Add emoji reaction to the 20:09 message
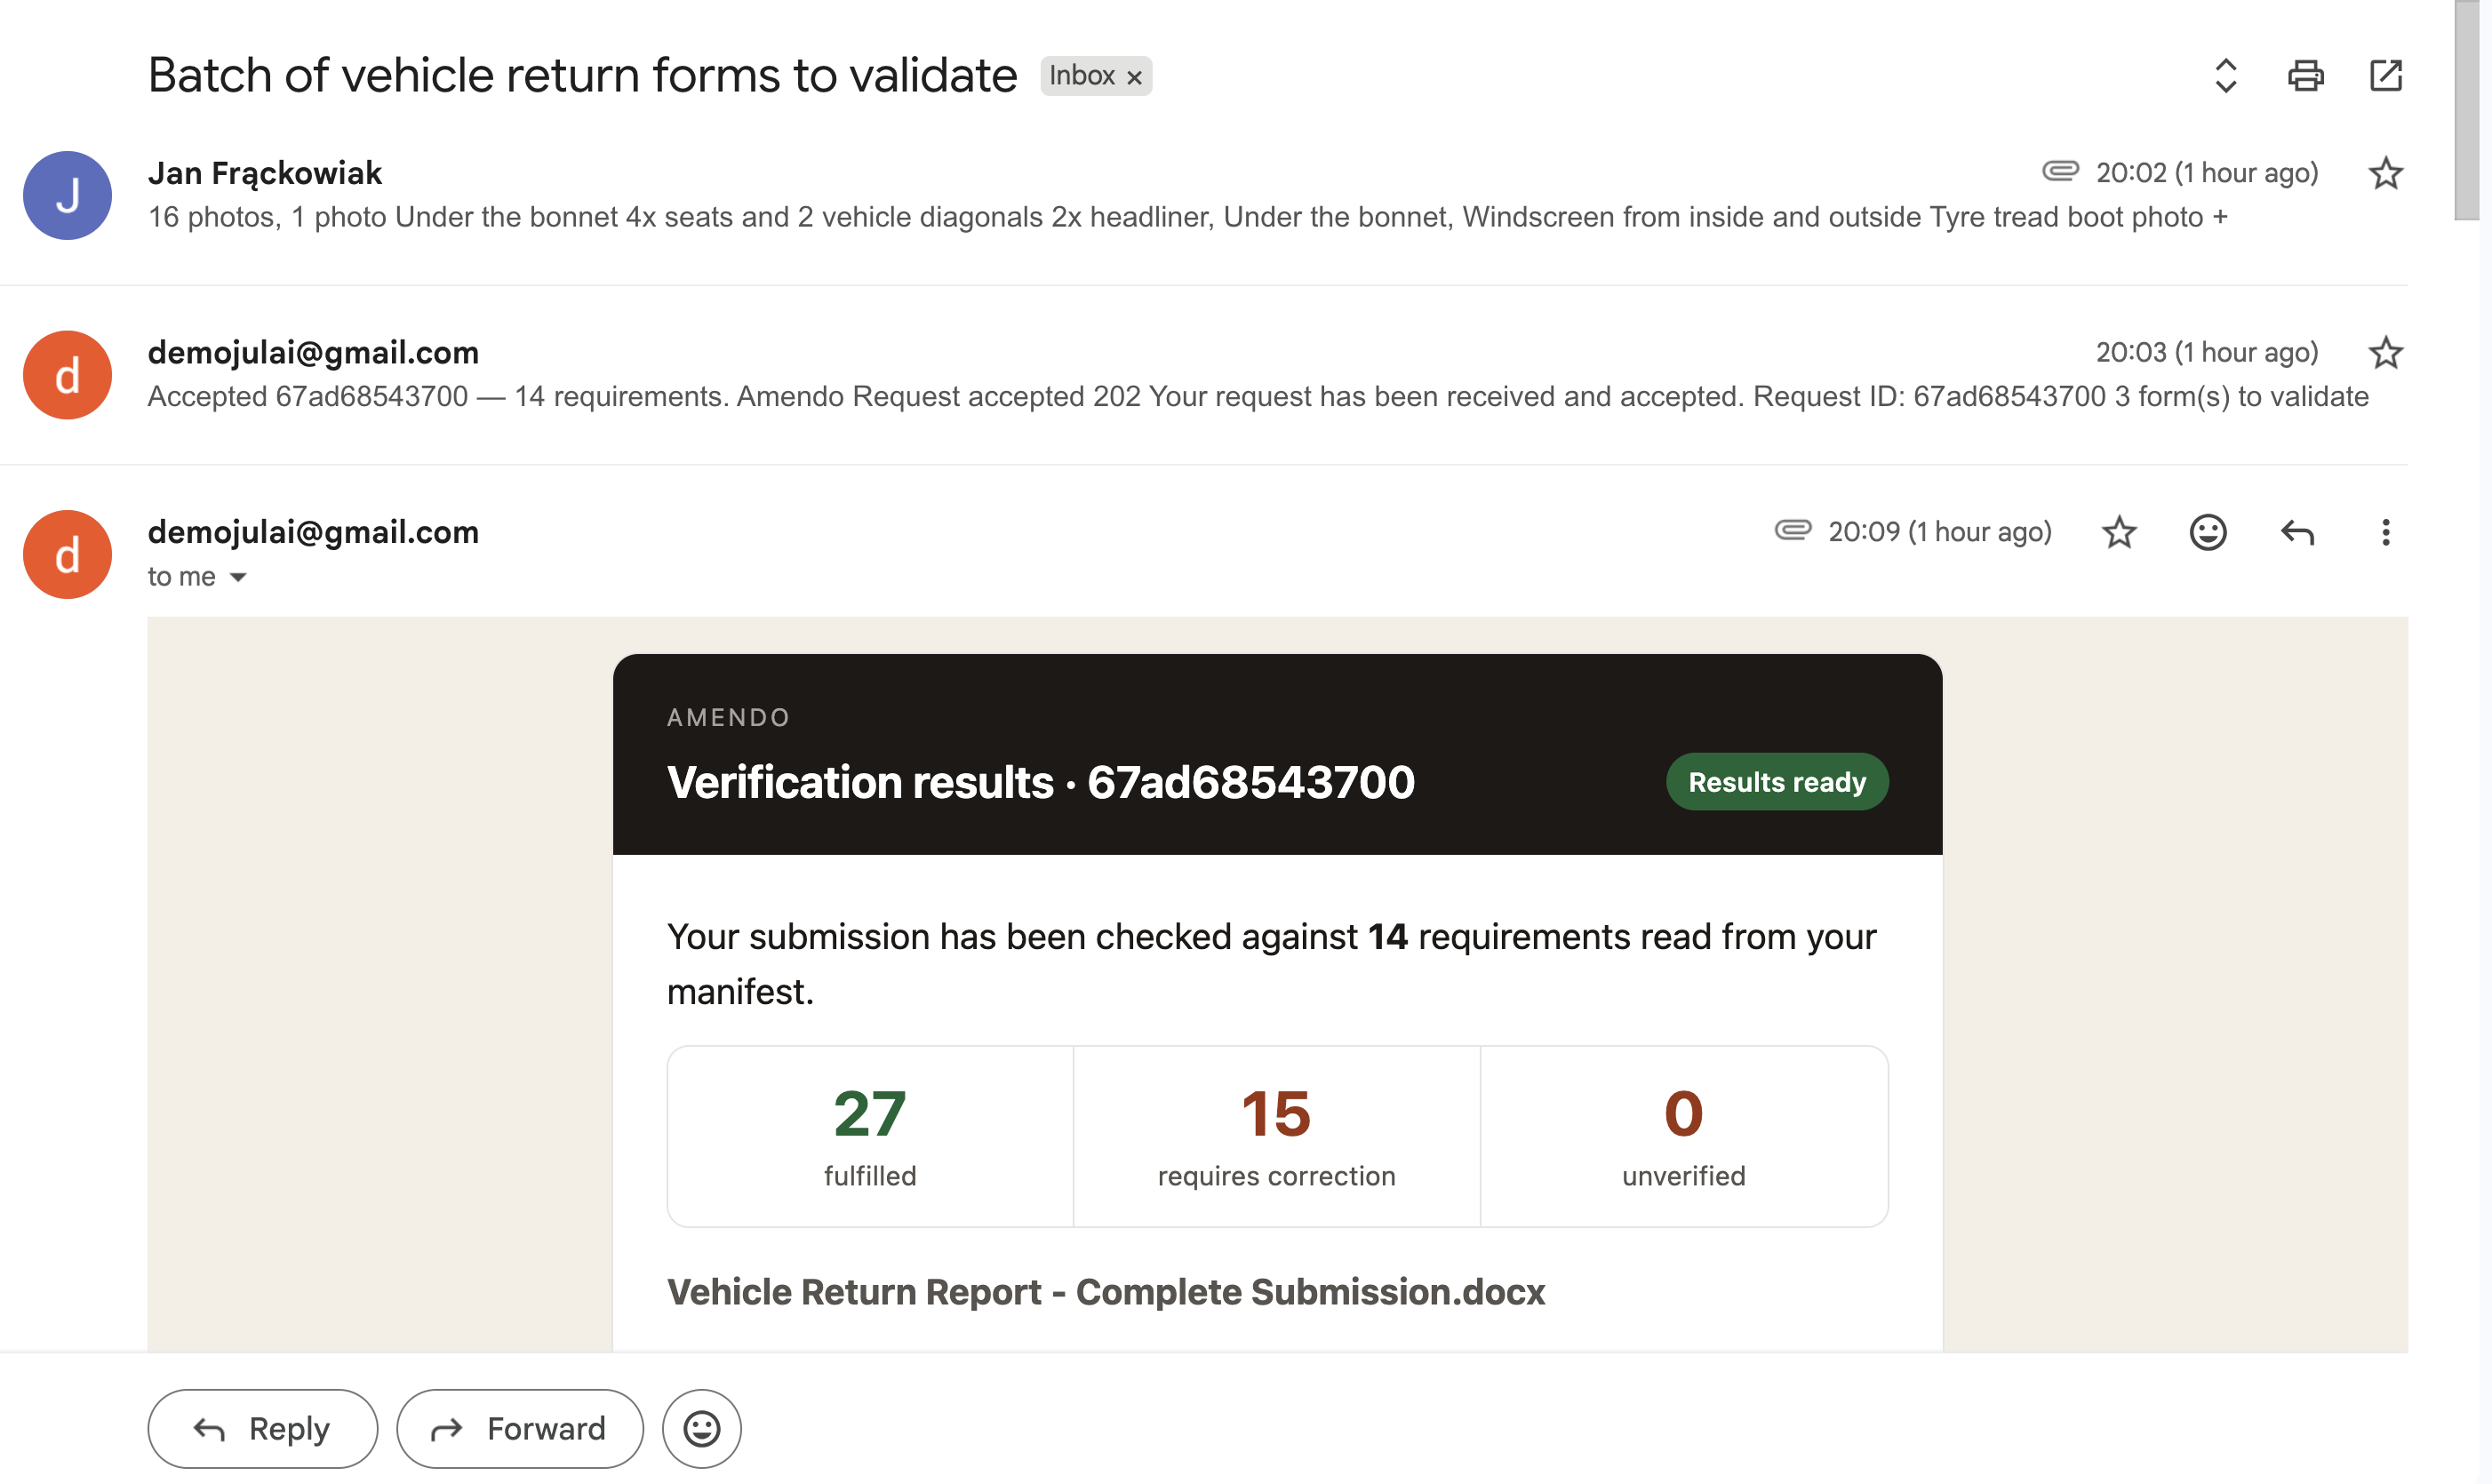Screen dimensions: 2492x1484 coord(2208,532)
